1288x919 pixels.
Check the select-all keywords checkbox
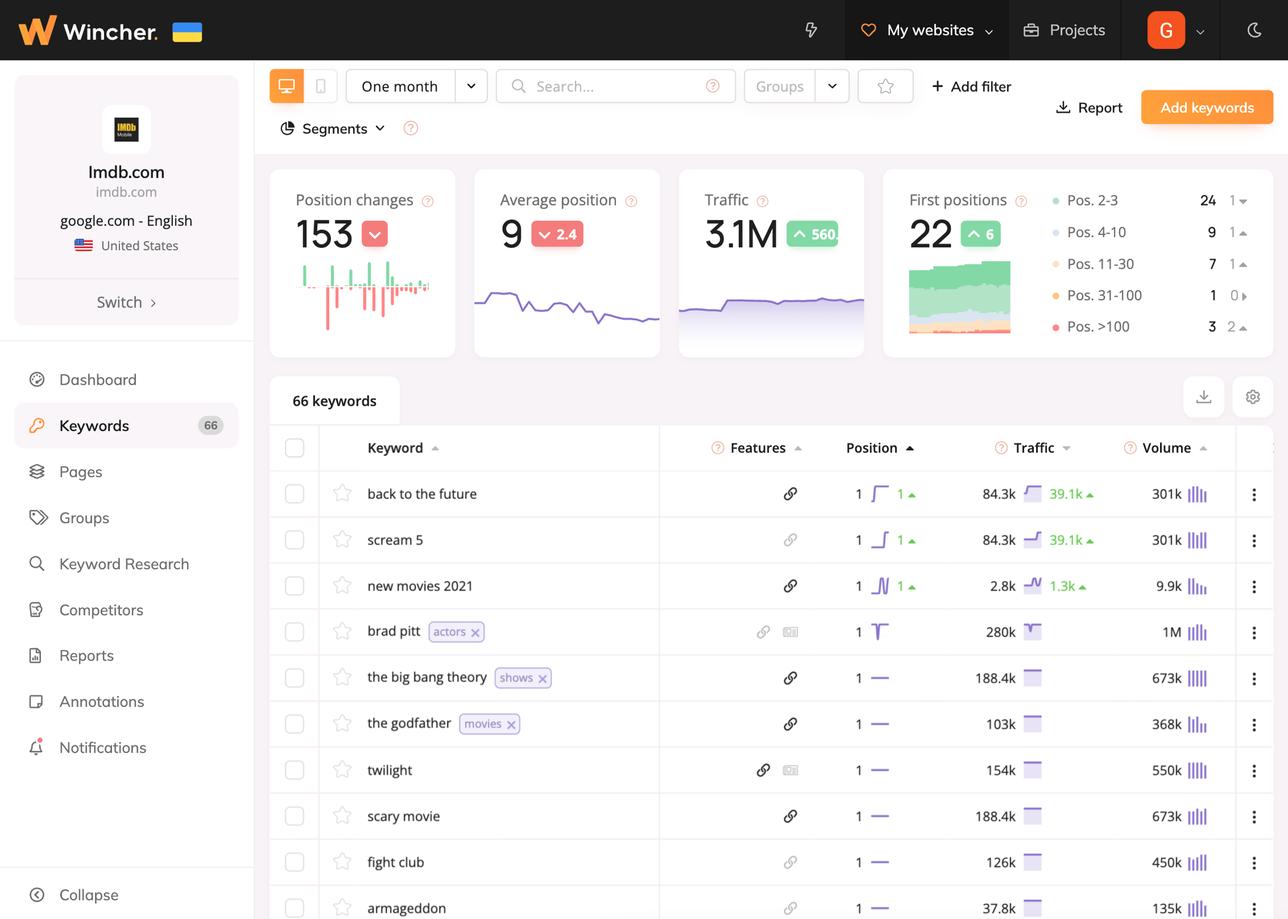(x=294, y=448)
